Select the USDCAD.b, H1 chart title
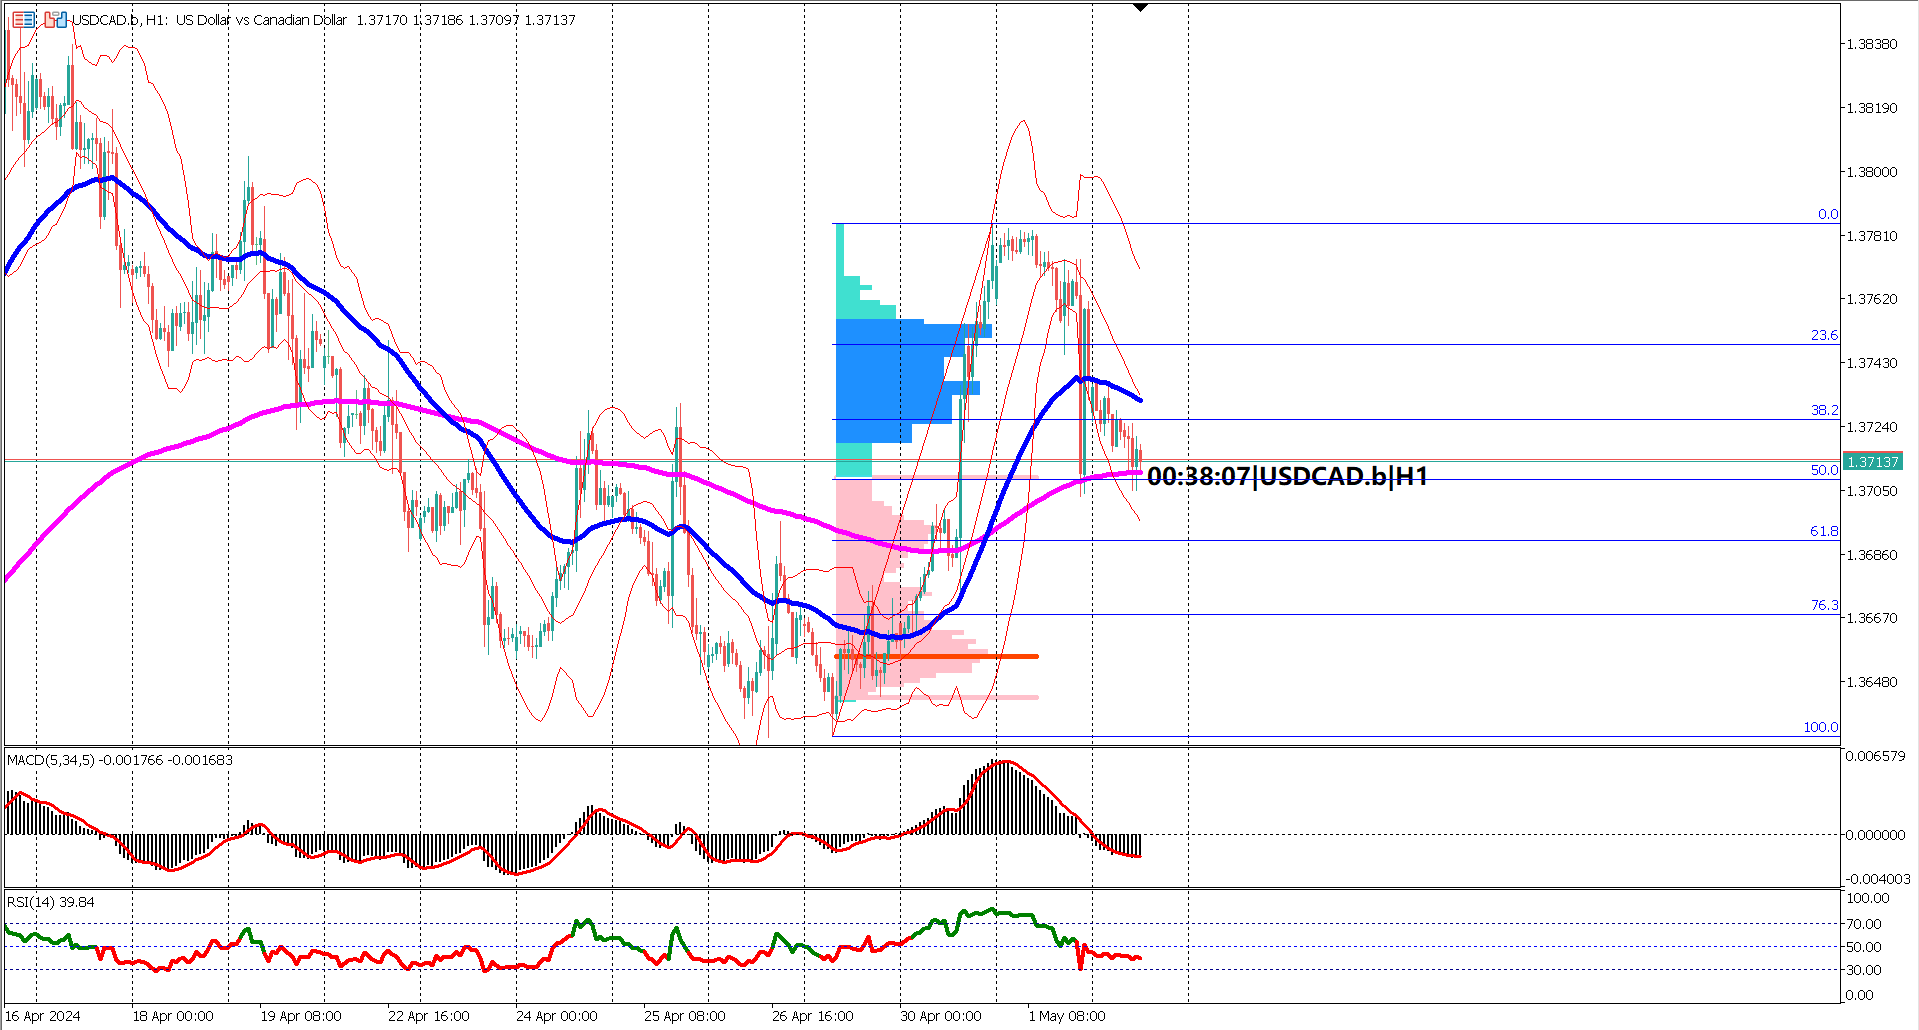 coord(120,19)
